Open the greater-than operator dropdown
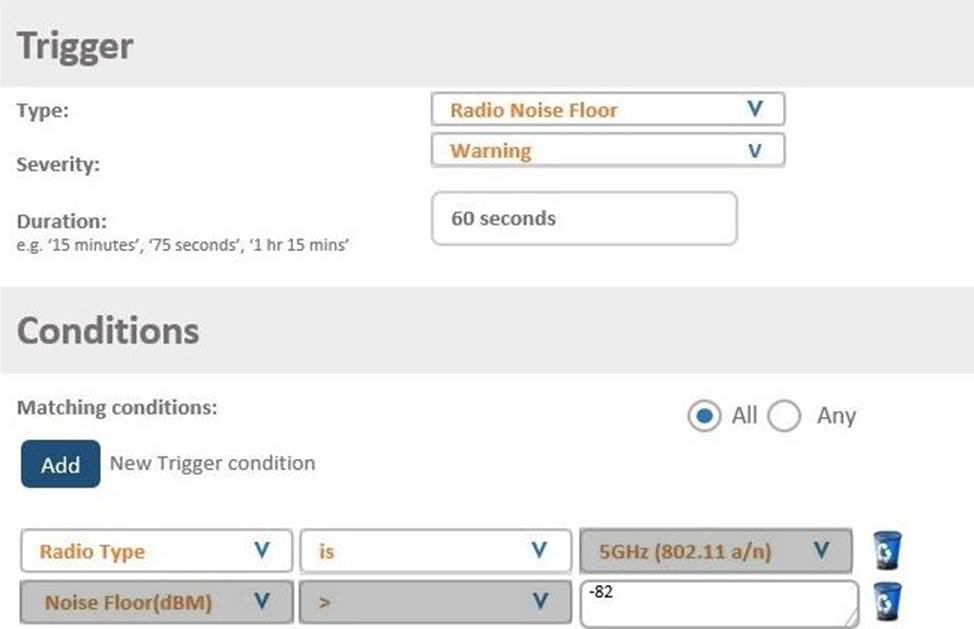Screen dimensions: 974x629 [435, 602]
